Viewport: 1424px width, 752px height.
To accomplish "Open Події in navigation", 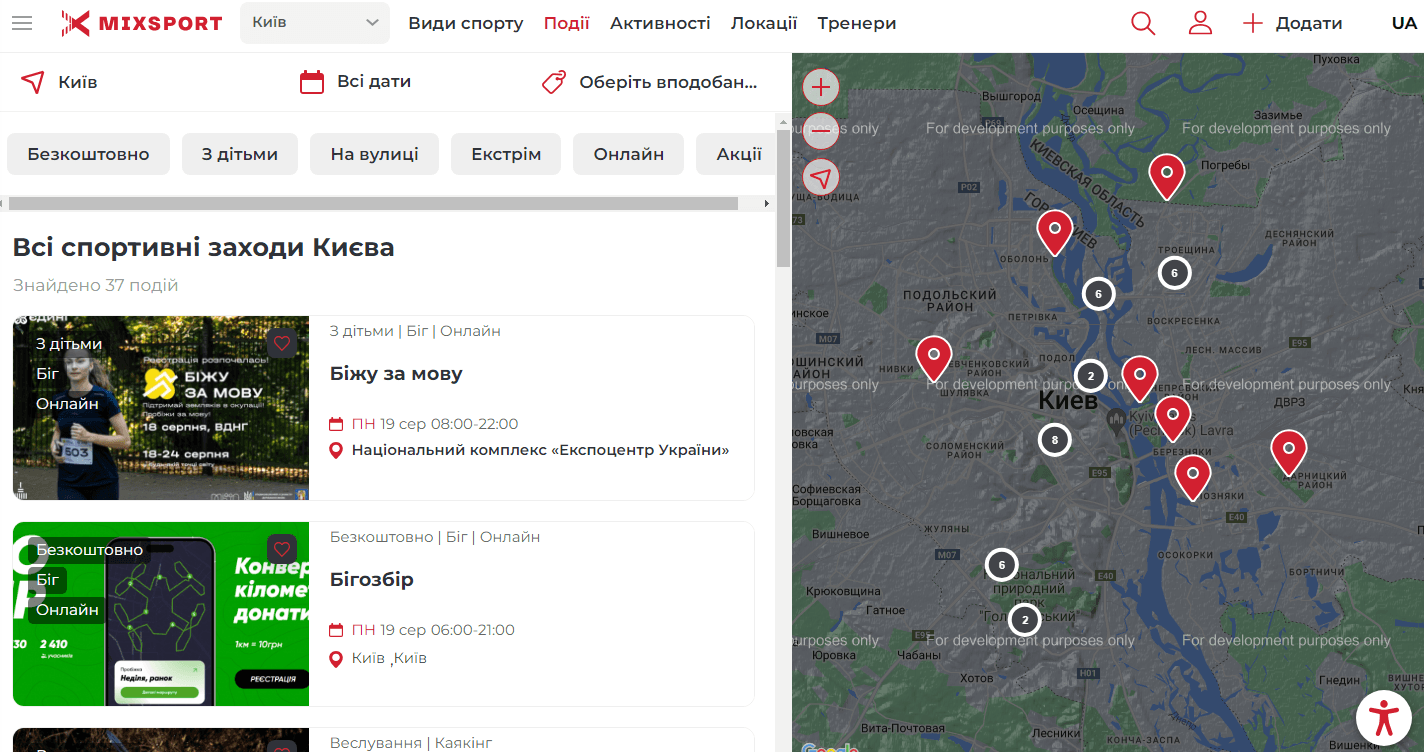I will (567, 23).
